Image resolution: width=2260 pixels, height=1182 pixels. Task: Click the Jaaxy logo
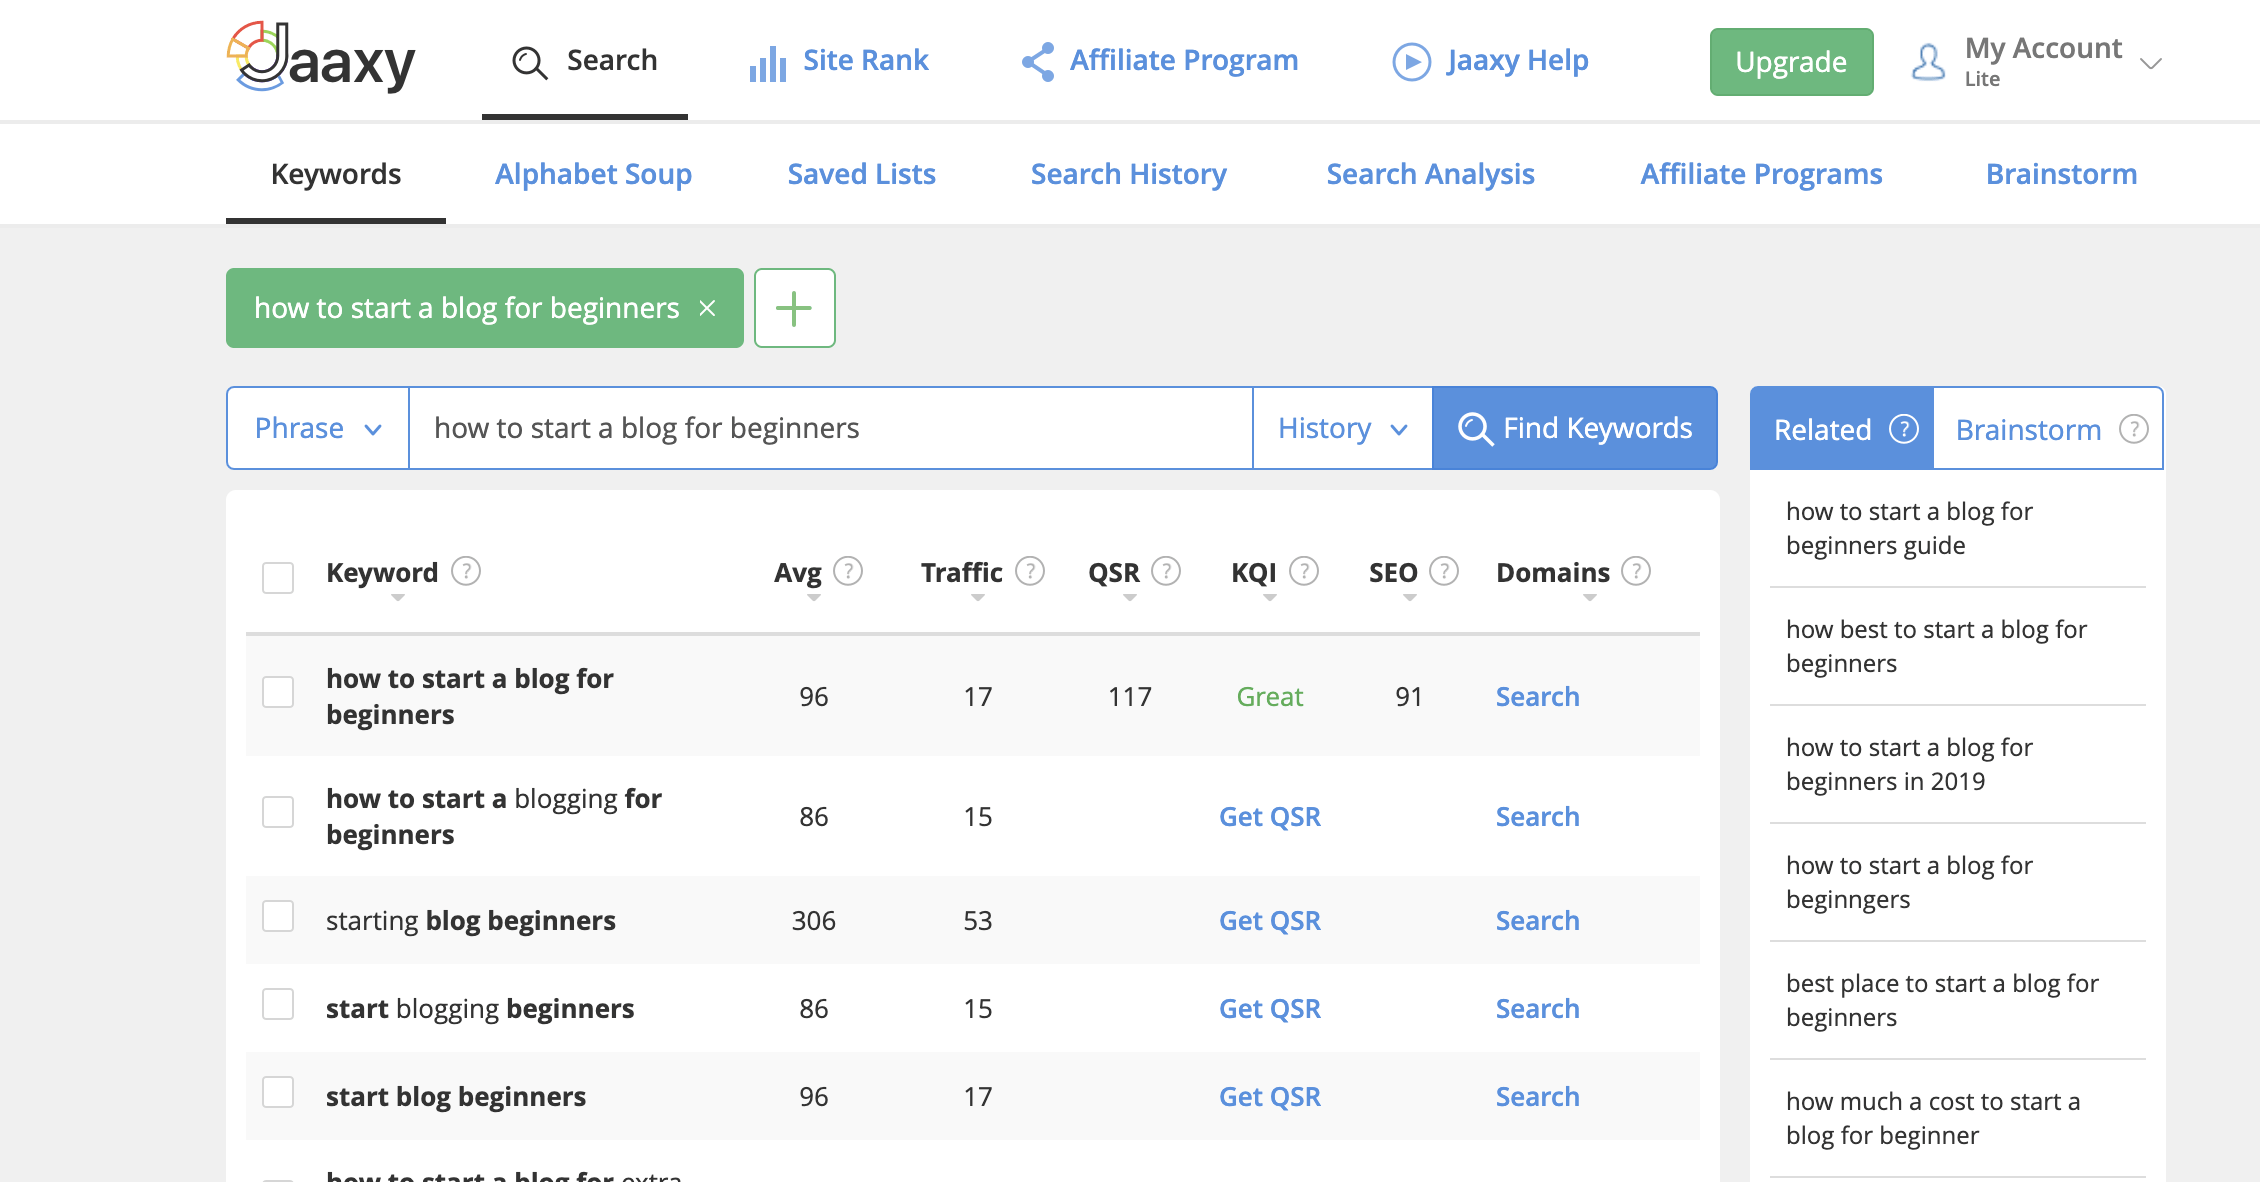[x=320, y=58]
